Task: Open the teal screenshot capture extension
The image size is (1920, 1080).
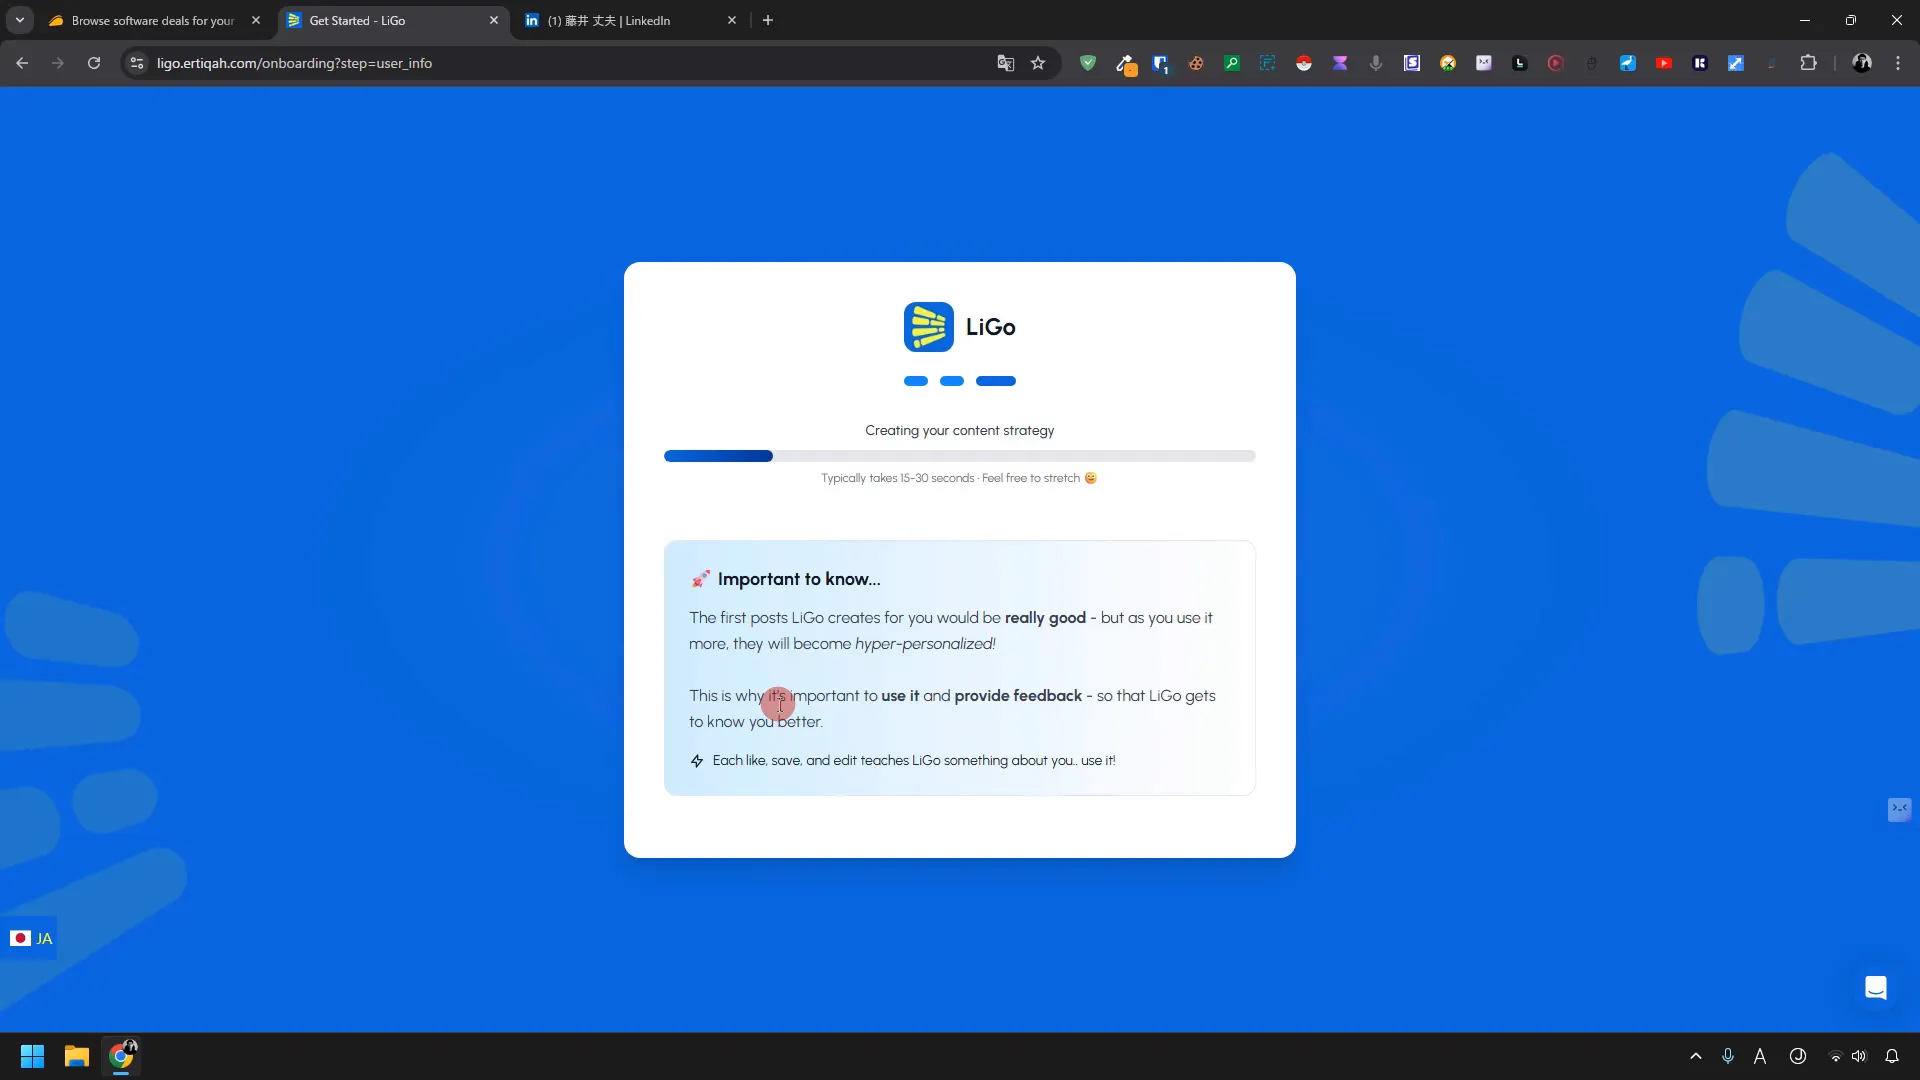Action: 1268,63
